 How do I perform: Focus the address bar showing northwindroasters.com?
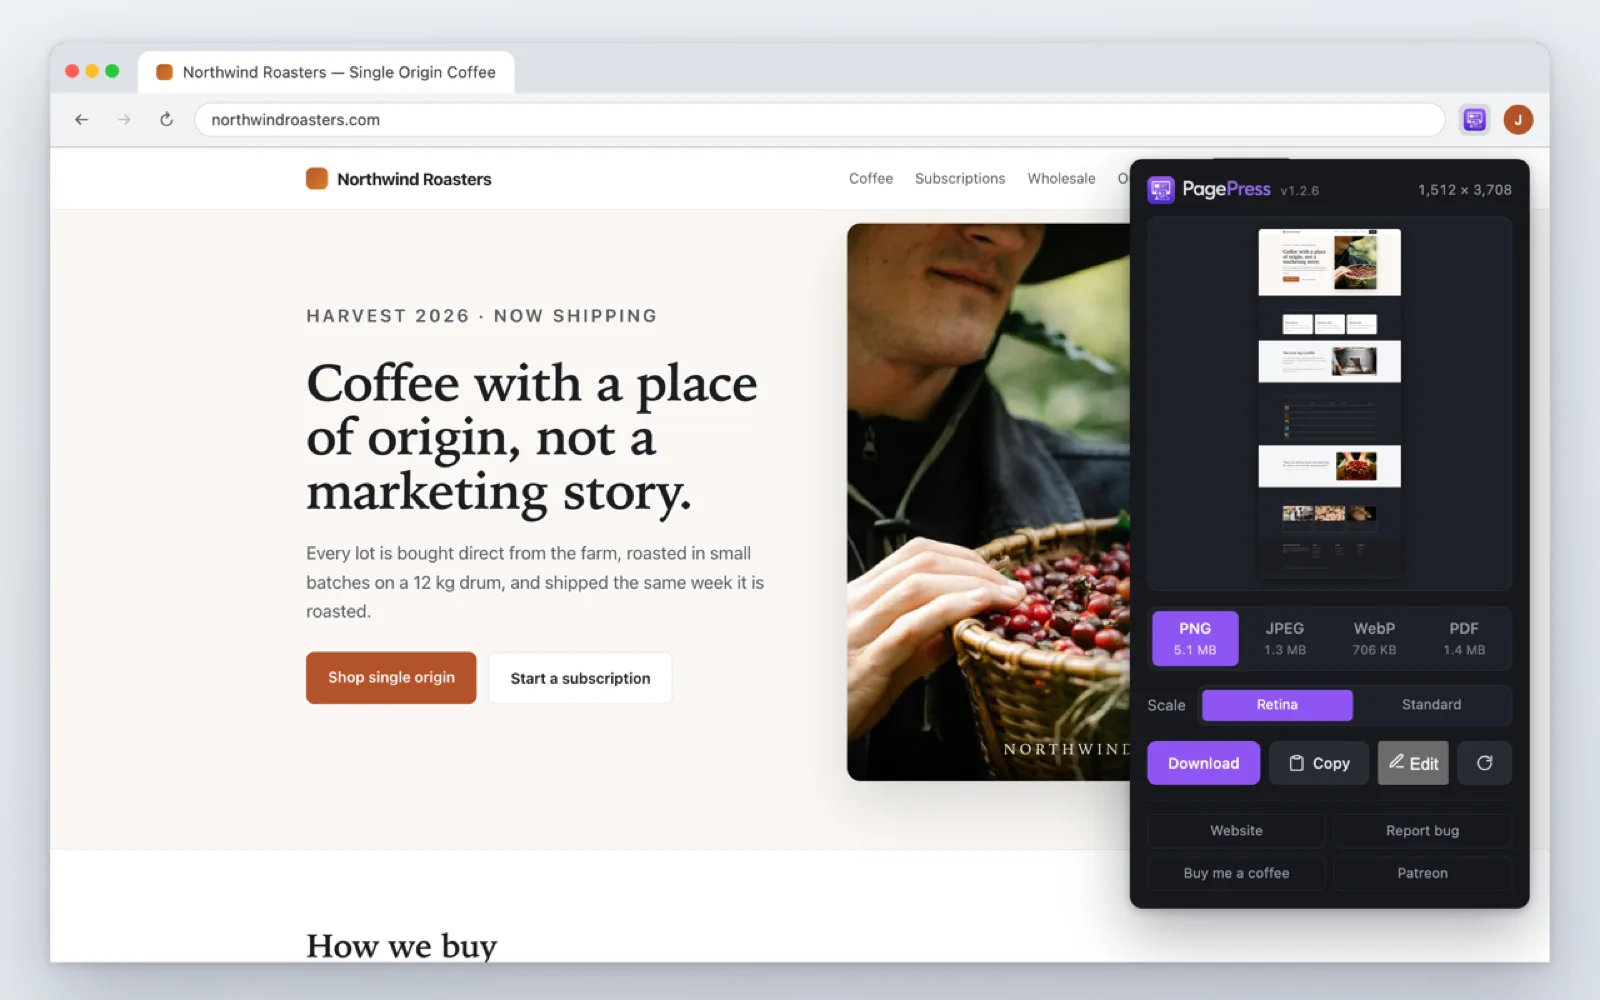[820, 120]
